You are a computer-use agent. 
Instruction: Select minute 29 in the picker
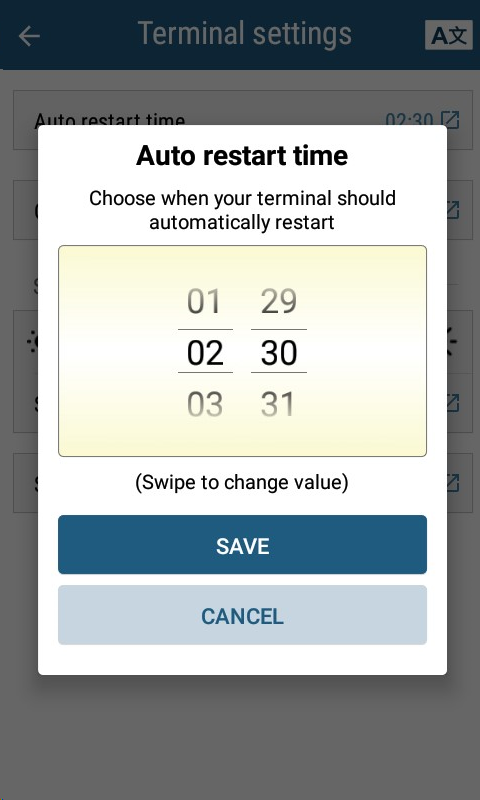click(x=279, y=301)
